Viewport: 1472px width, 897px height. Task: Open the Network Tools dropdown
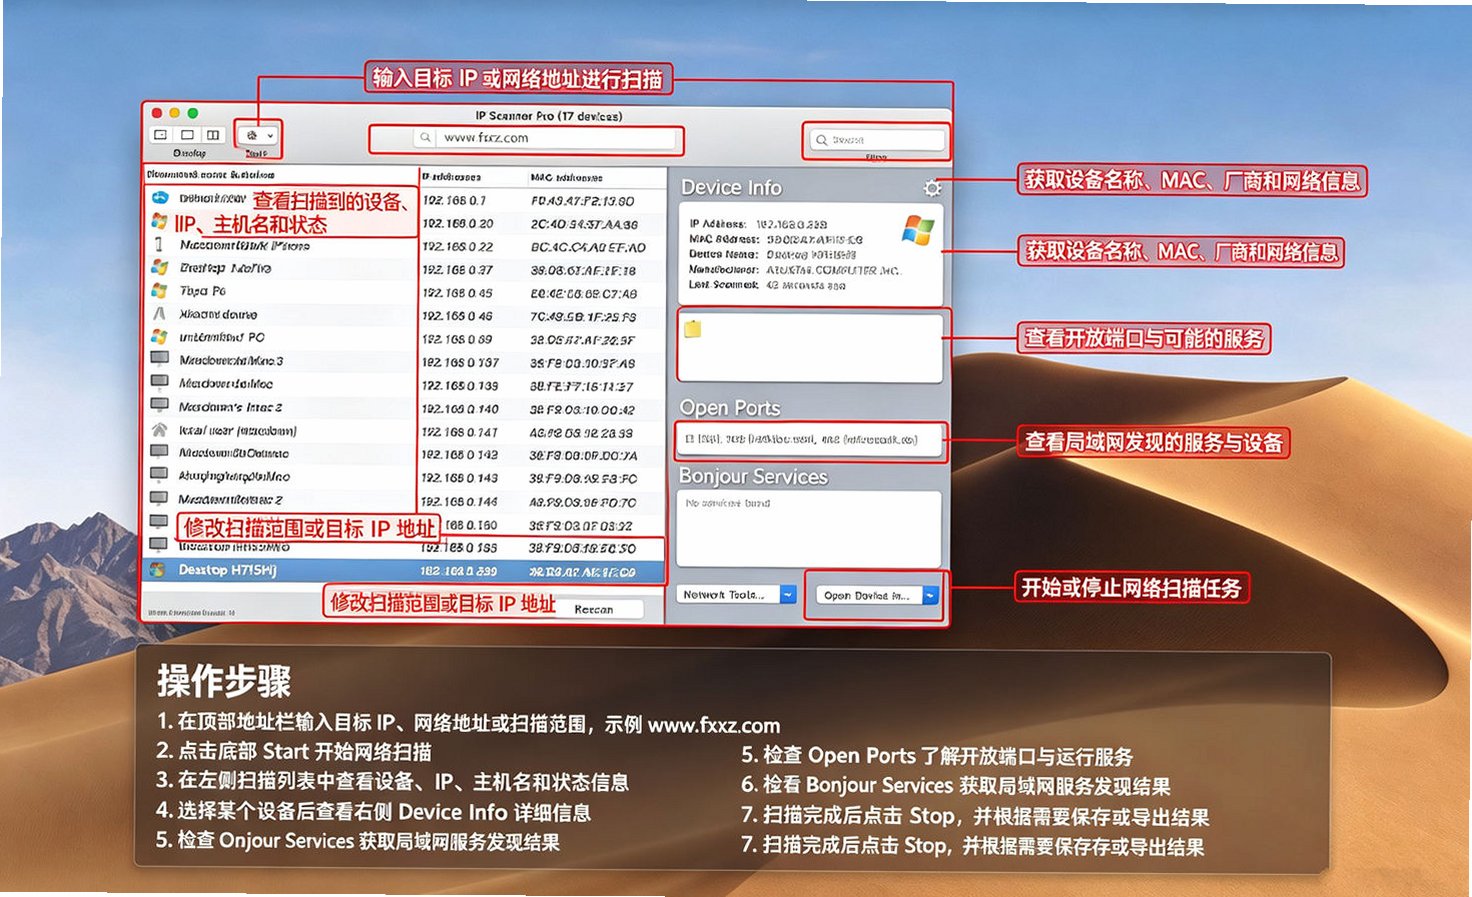[x=737, y=594]
